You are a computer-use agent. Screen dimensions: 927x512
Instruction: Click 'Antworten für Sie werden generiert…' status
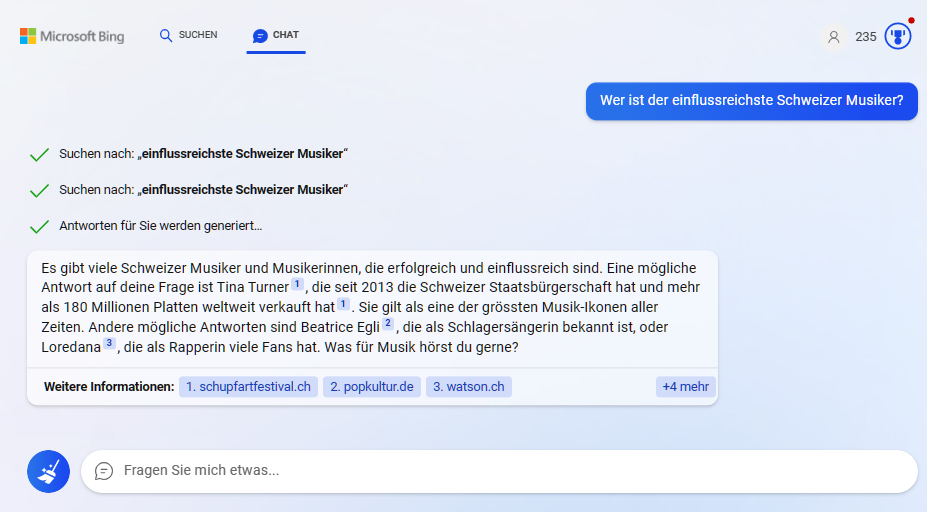(160, 226)
